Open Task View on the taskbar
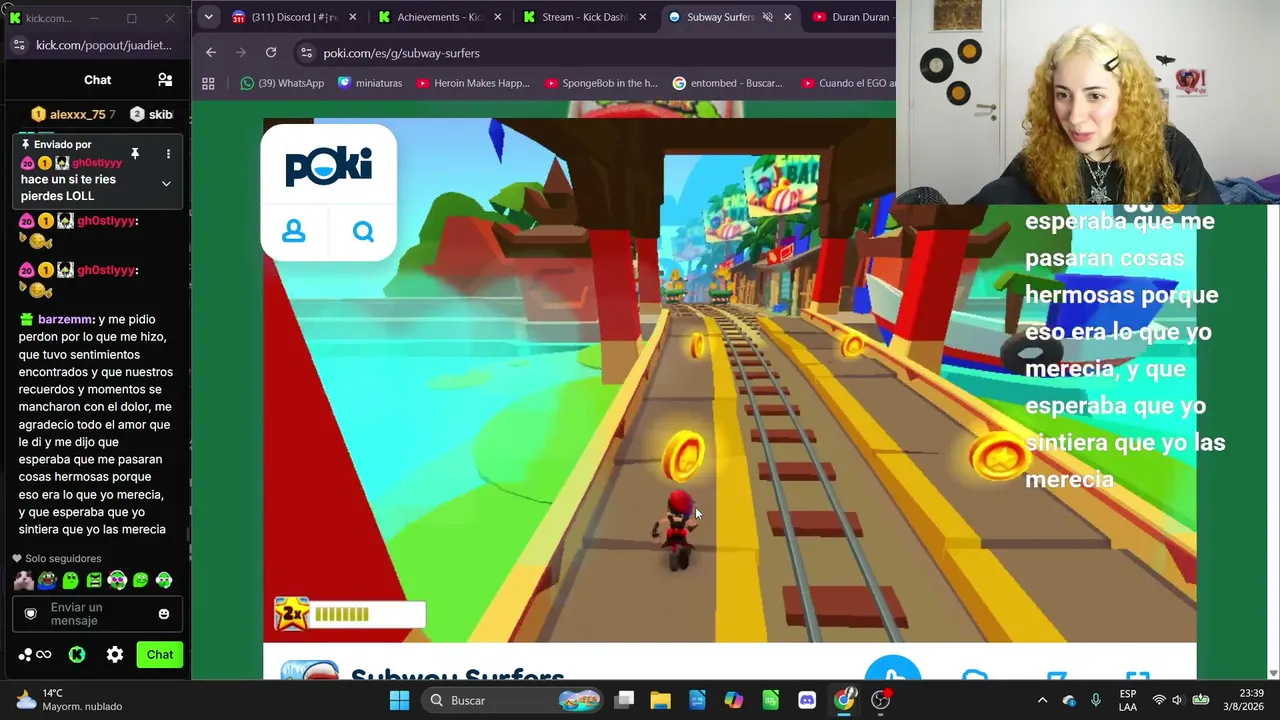 coord(624,700)
